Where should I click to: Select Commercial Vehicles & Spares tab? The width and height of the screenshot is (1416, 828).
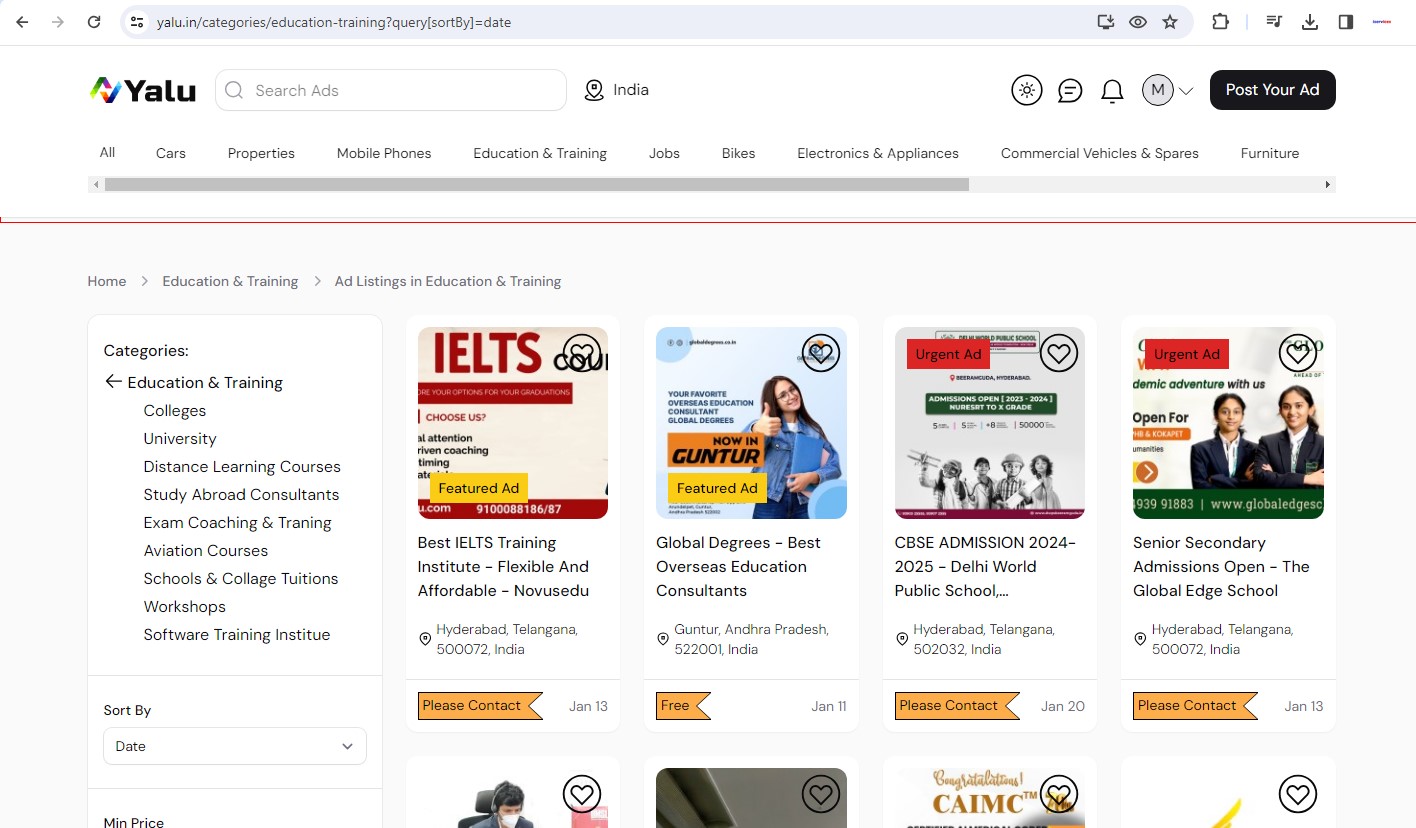tap(1100, 153)
